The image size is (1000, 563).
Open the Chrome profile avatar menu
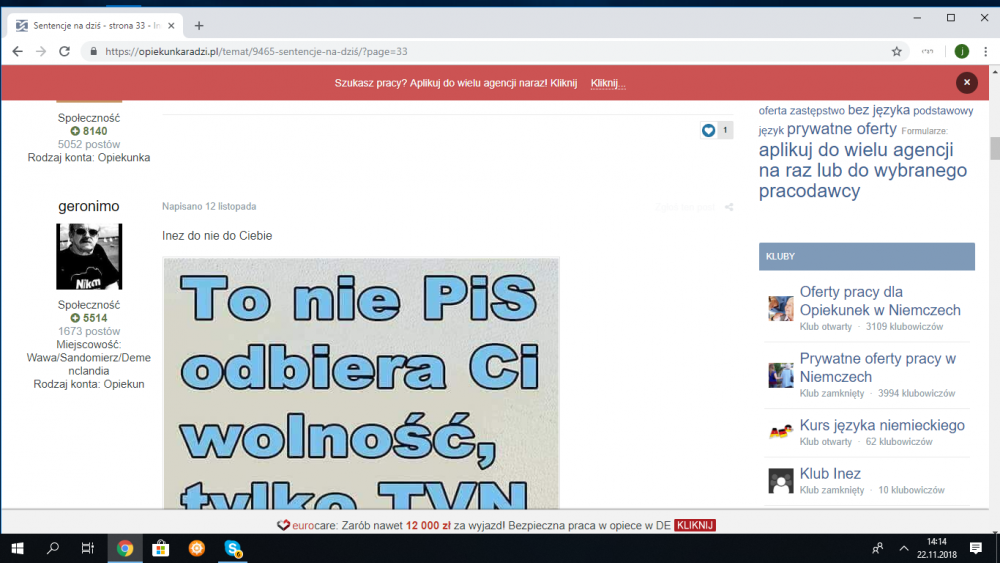click(961, 51)
